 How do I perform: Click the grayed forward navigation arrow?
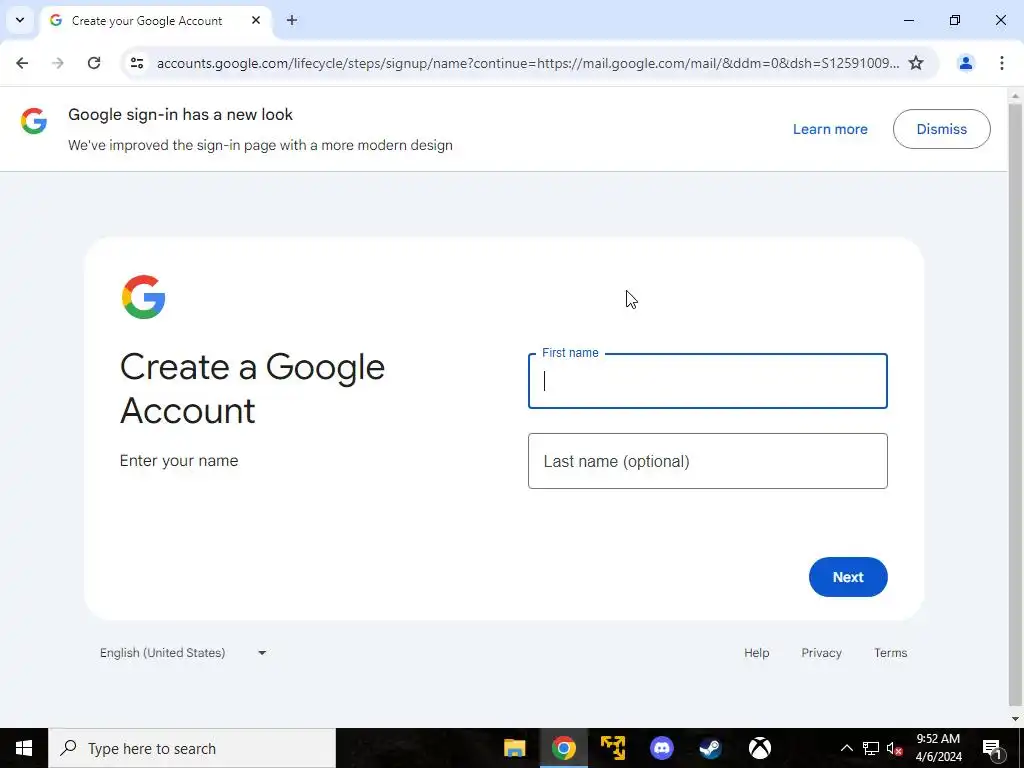[x=58, y=63]
